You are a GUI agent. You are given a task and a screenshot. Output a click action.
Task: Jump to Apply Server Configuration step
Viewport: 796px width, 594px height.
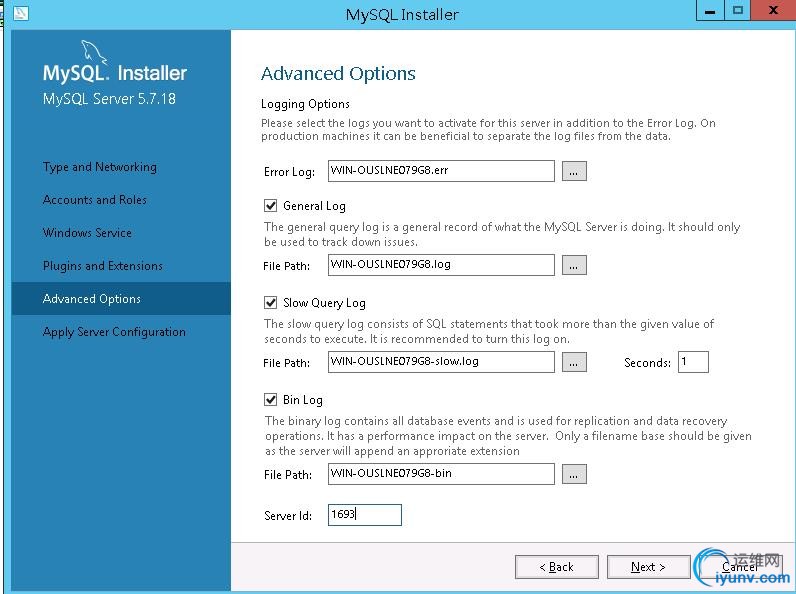114,332
